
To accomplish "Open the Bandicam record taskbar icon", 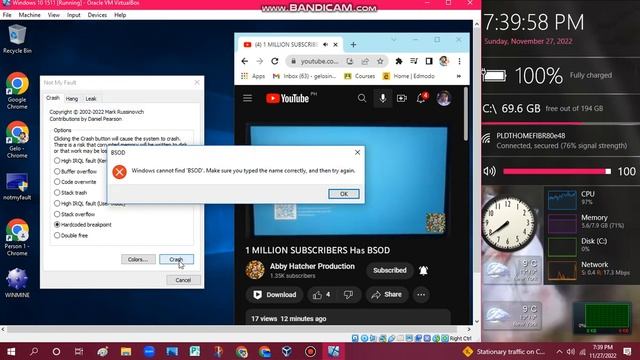I will (310, 351).
